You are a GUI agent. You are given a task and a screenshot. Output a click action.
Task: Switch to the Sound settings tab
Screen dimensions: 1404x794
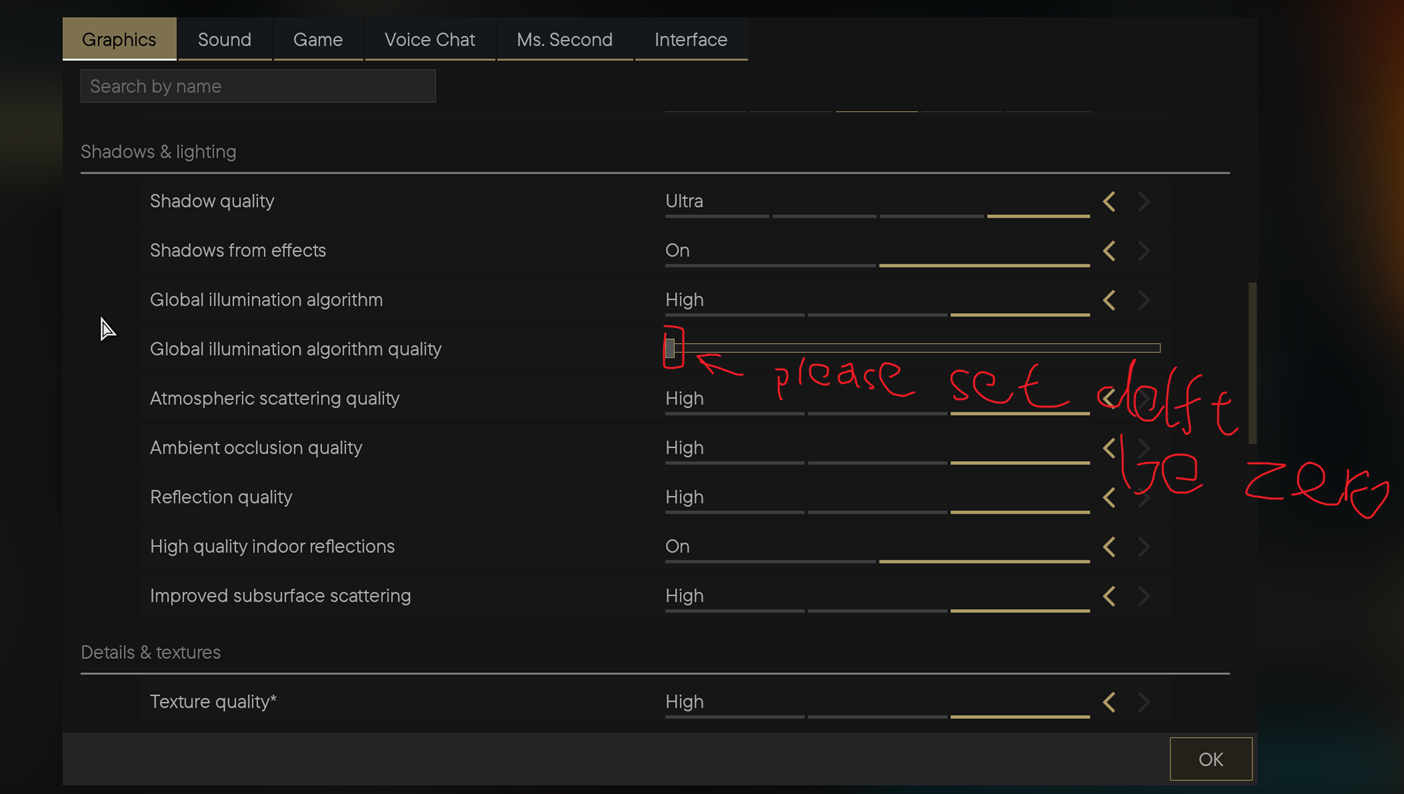[x=224, y=39]
